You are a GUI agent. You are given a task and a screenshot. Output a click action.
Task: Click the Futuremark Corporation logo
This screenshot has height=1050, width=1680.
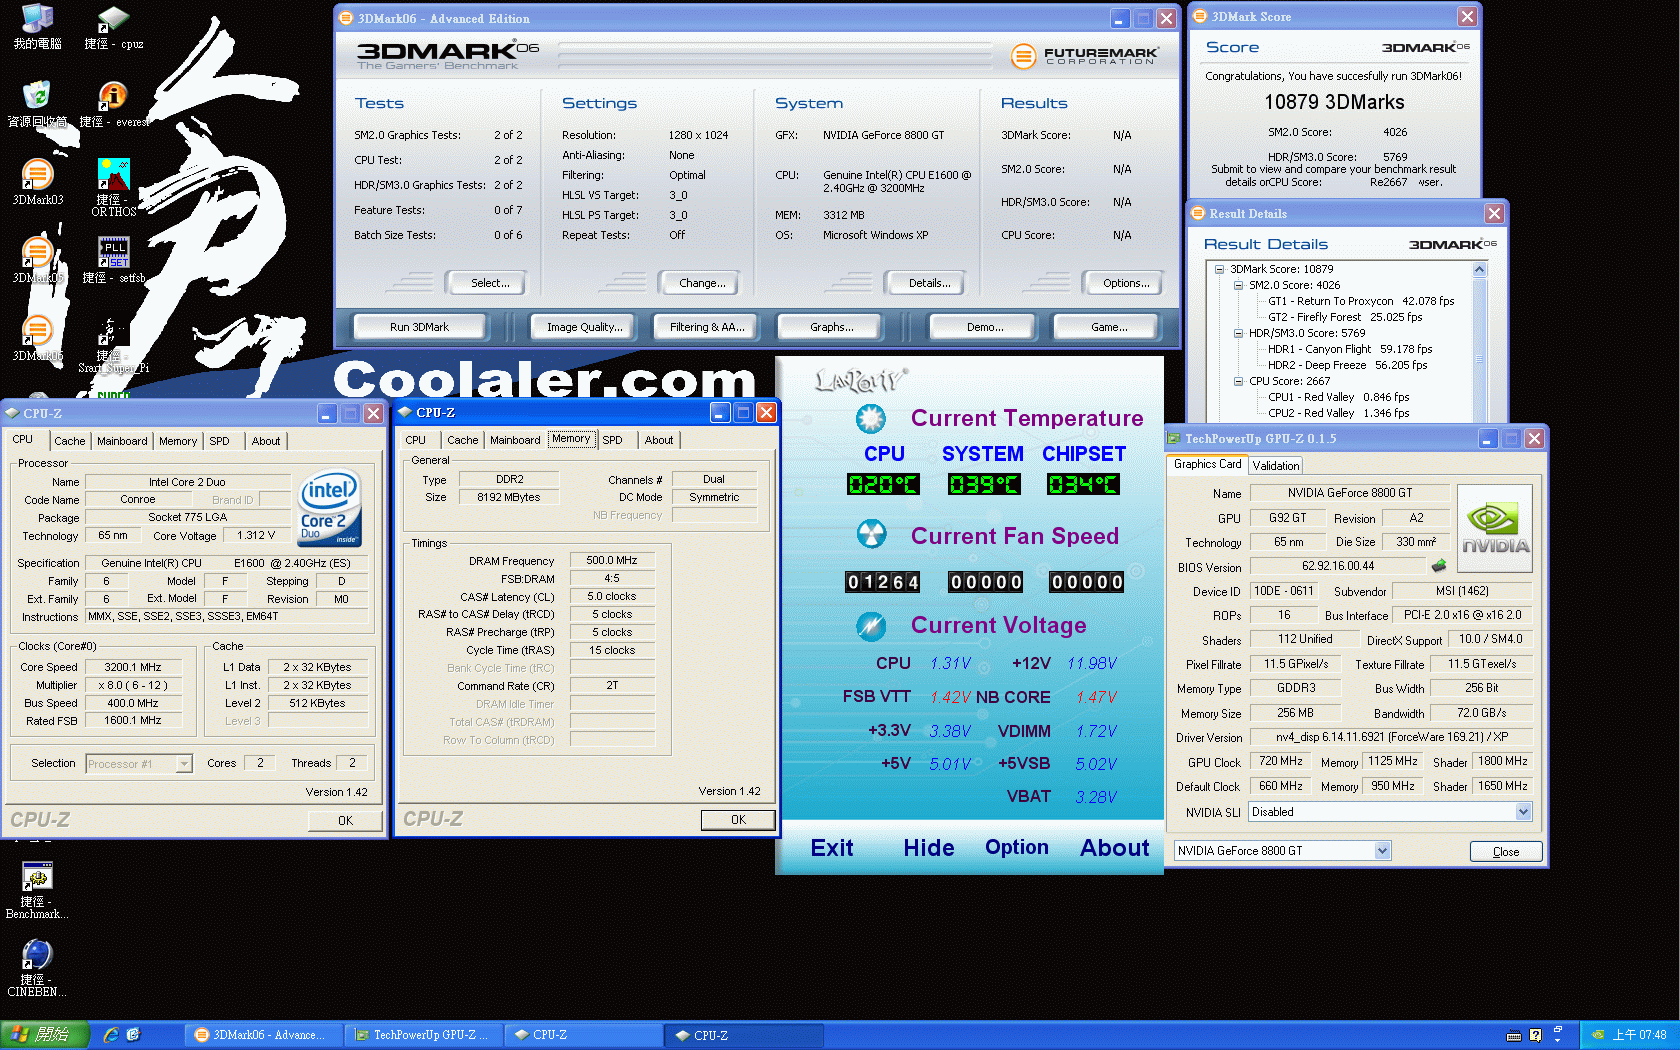[x=1084, y=56]
